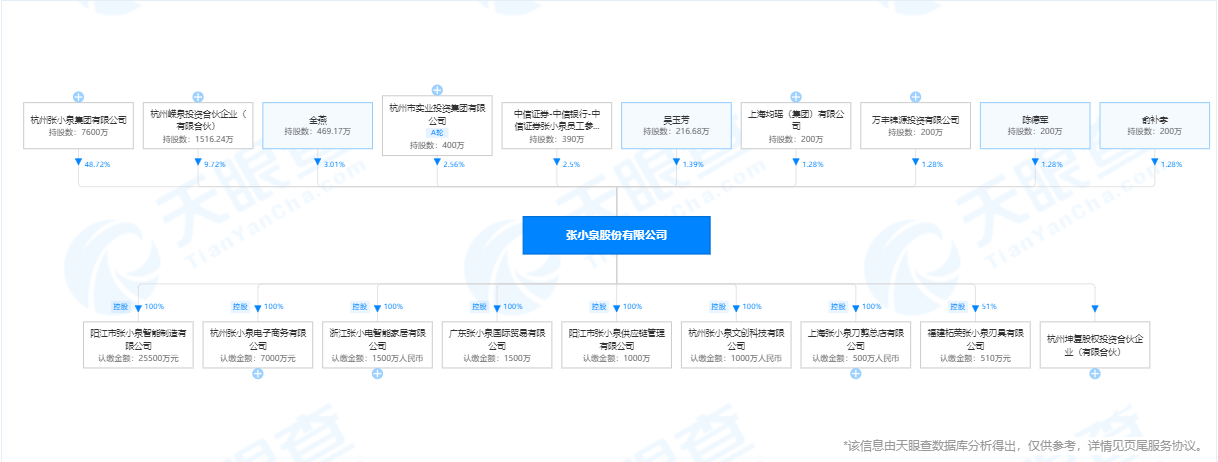Screen dimensions: 1218x462
Task: Open 杭州市实业投资集团有限公司 card
Action: click(x=437, y=125)
